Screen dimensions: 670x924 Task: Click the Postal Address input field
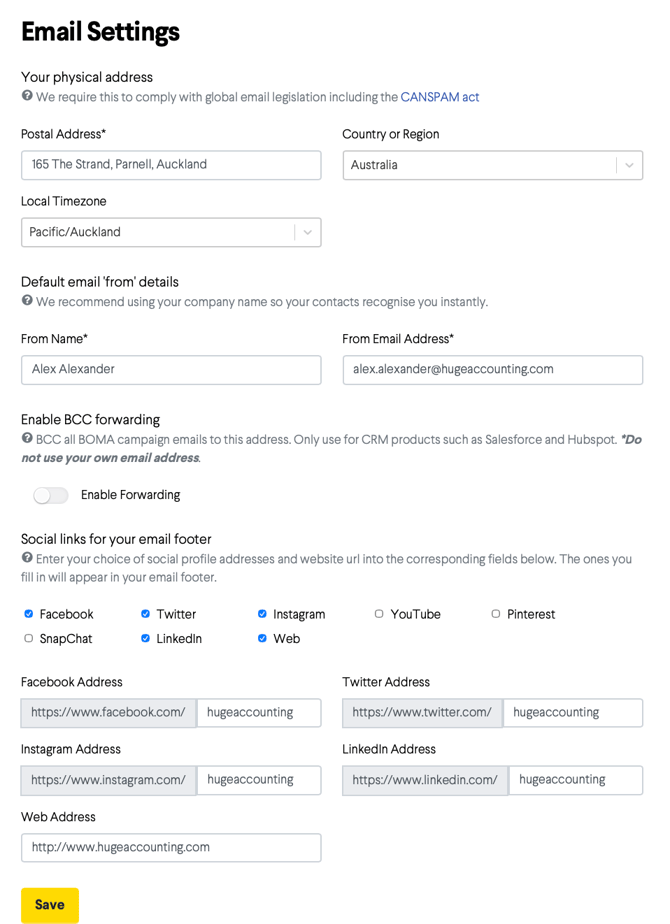[171, 165]
